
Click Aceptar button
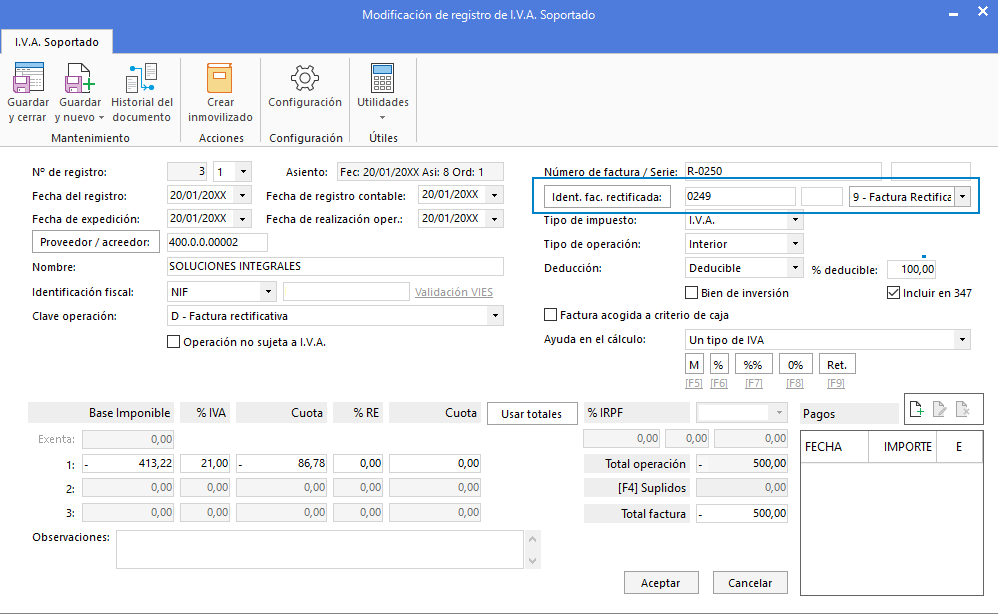(661, 583)
